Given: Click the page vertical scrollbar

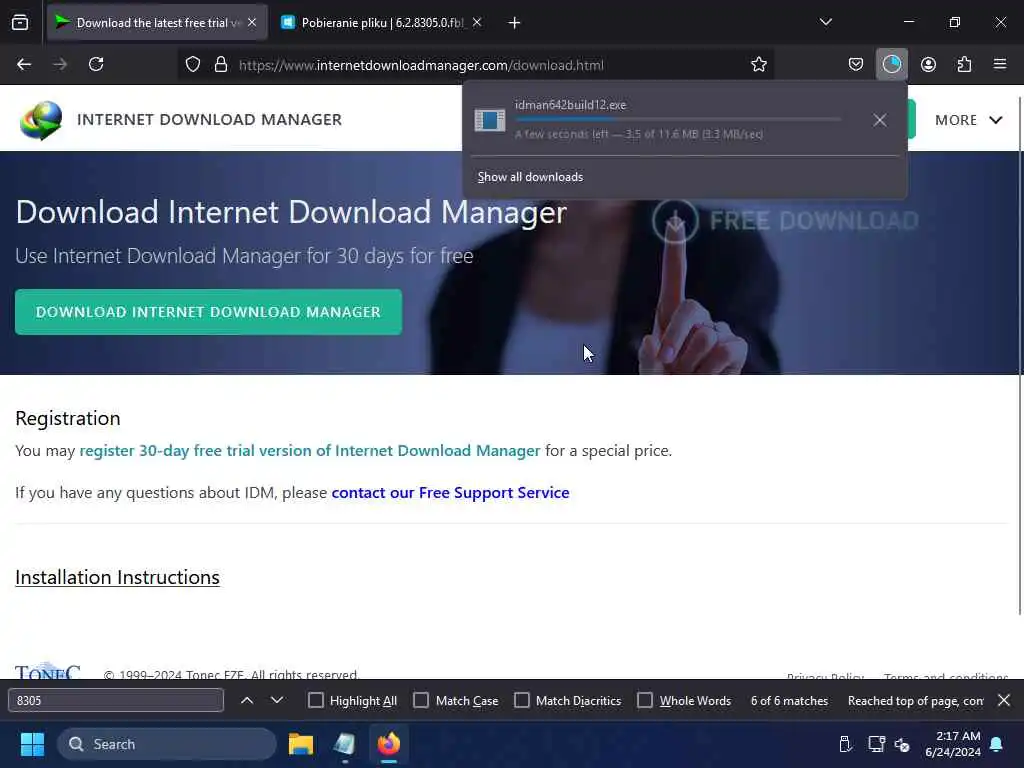Looking at the screenshot, I should click(x=1019, y=356).
